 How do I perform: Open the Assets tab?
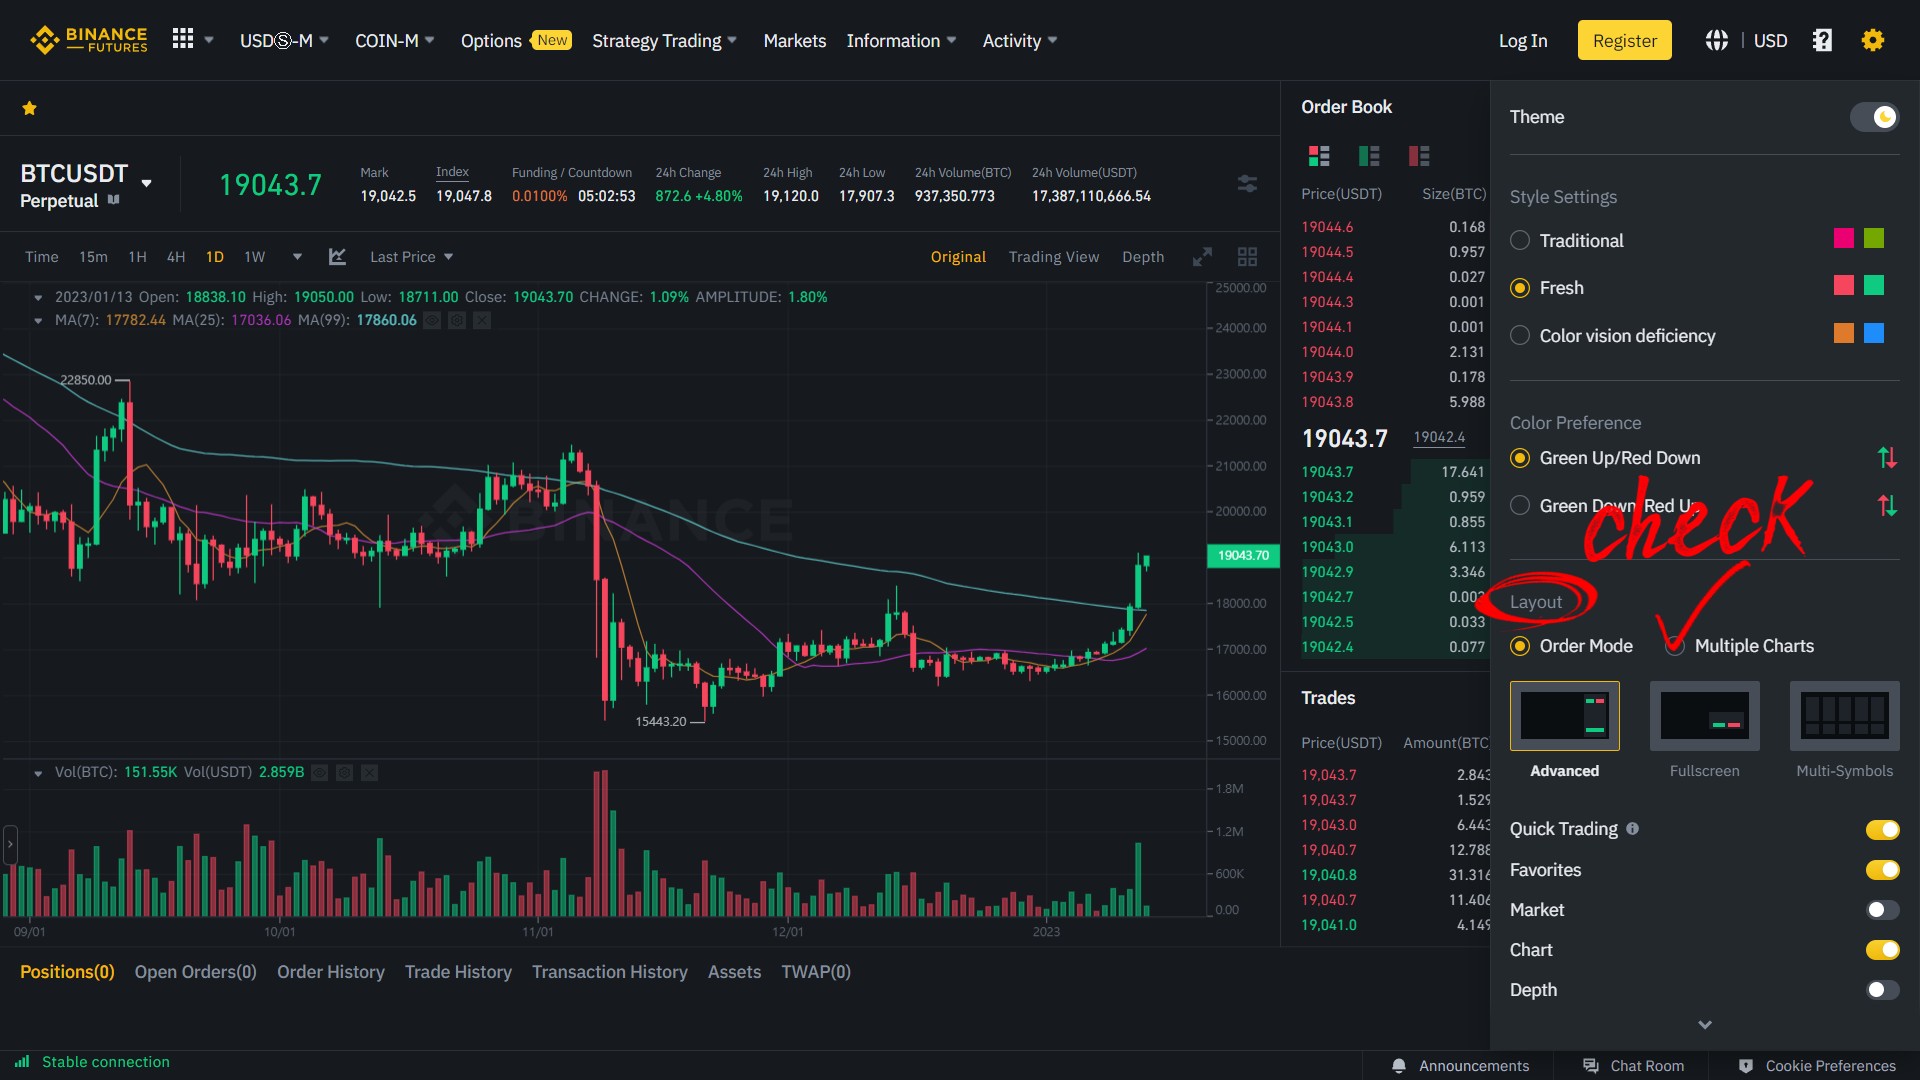(x=734, y=972)
